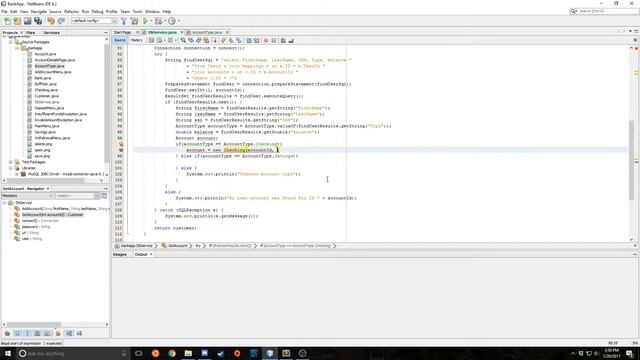This screenshot has height=360, width=640.
Task: Run the project with the green play icon
Action: tap(145, 21)
